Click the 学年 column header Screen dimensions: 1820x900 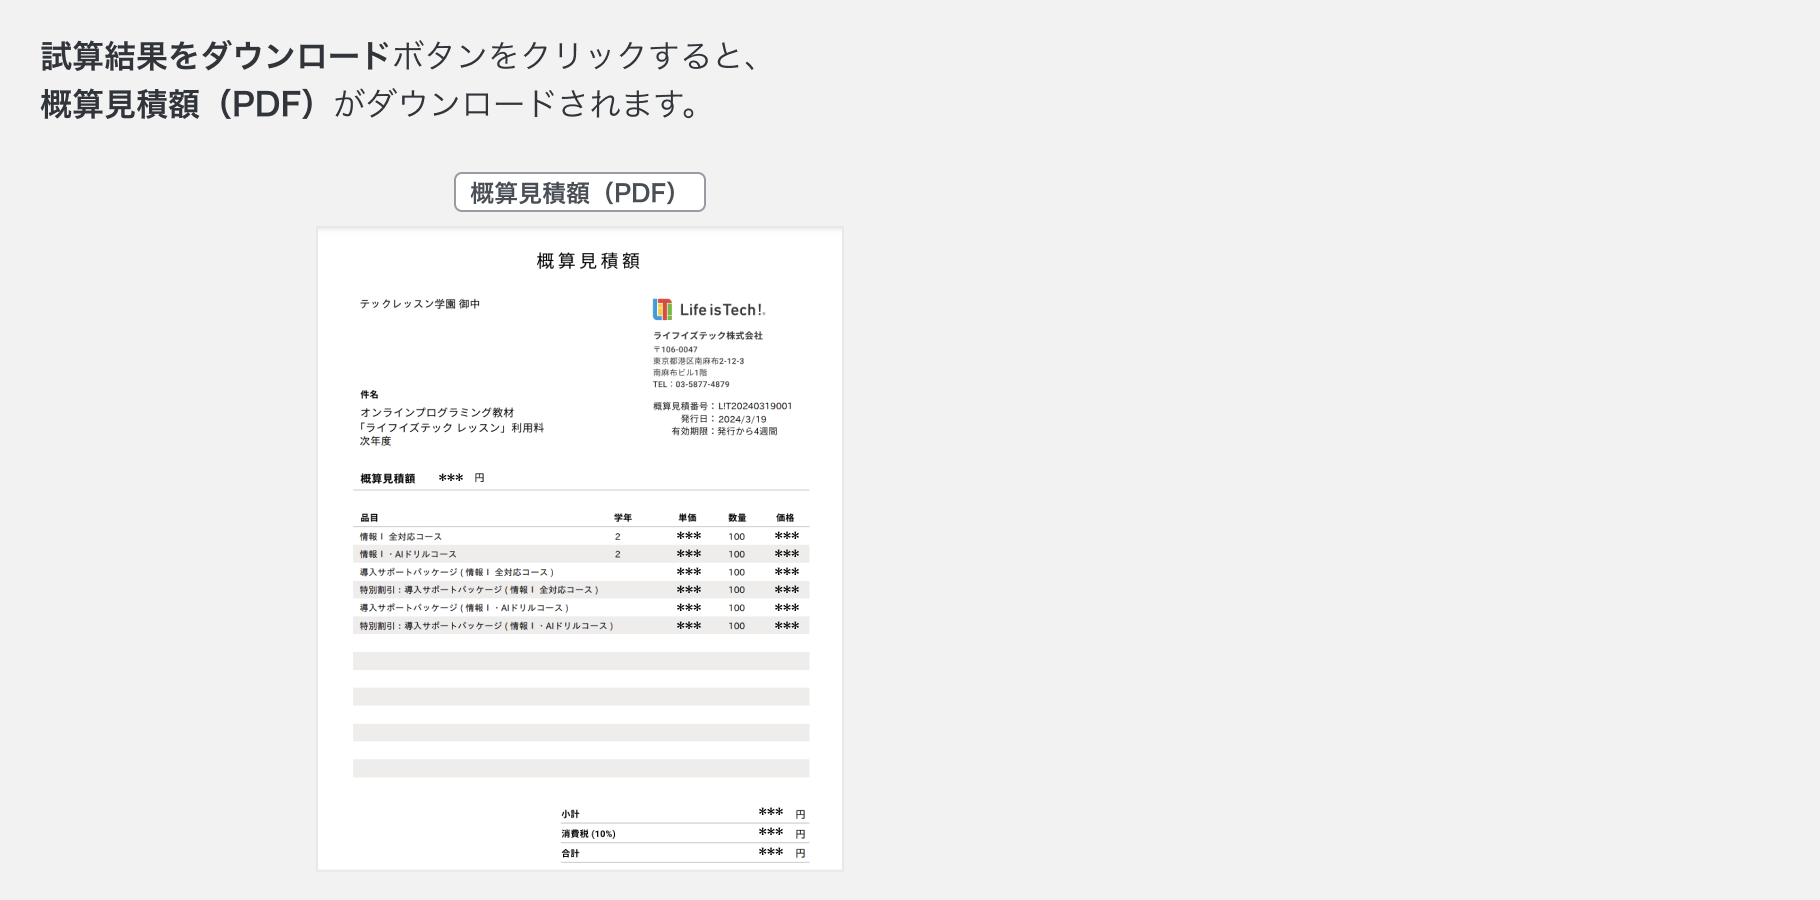click(x=623, y=518)
